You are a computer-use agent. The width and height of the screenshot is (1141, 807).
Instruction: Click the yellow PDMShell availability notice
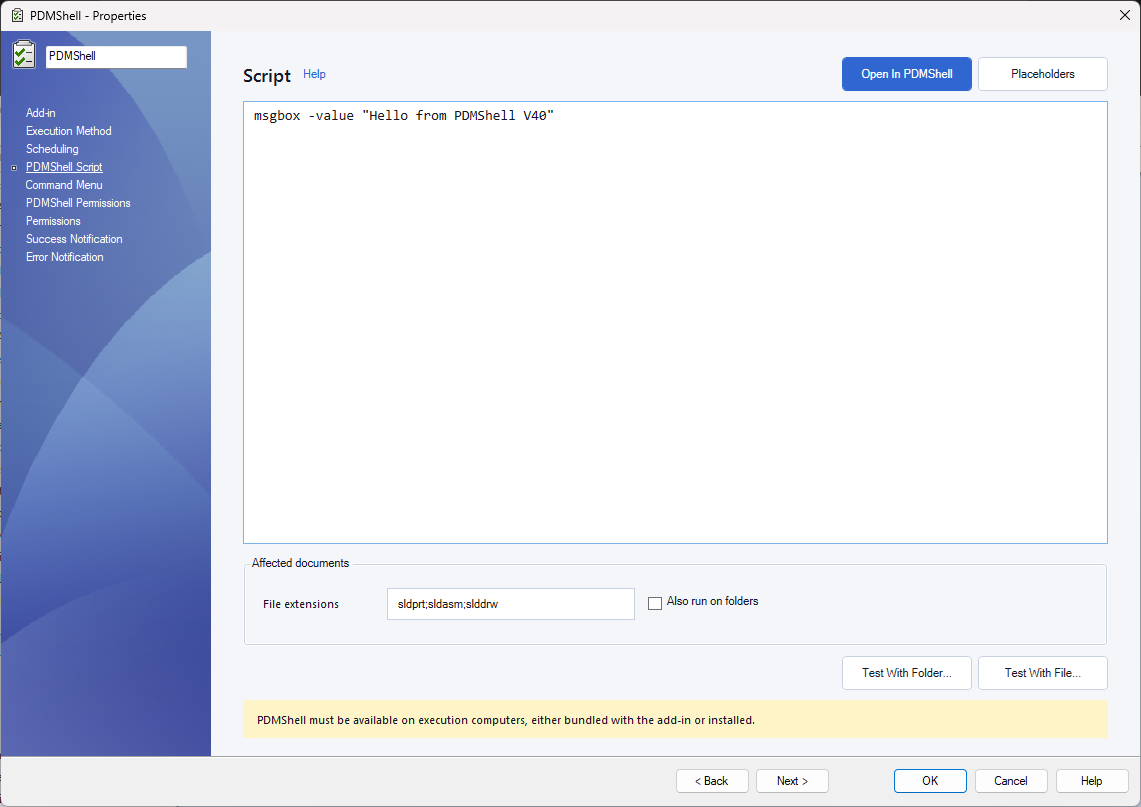click(x=675, y=720)
